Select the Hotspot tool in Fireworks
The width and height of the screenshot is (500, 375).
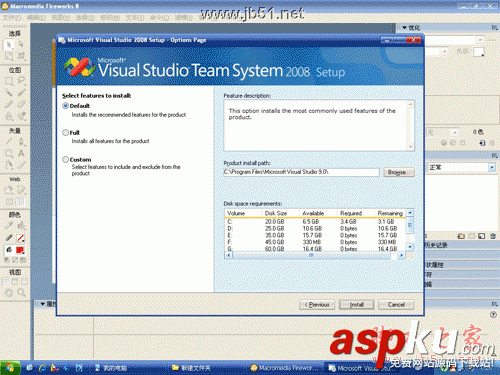[x=9, y=190]
